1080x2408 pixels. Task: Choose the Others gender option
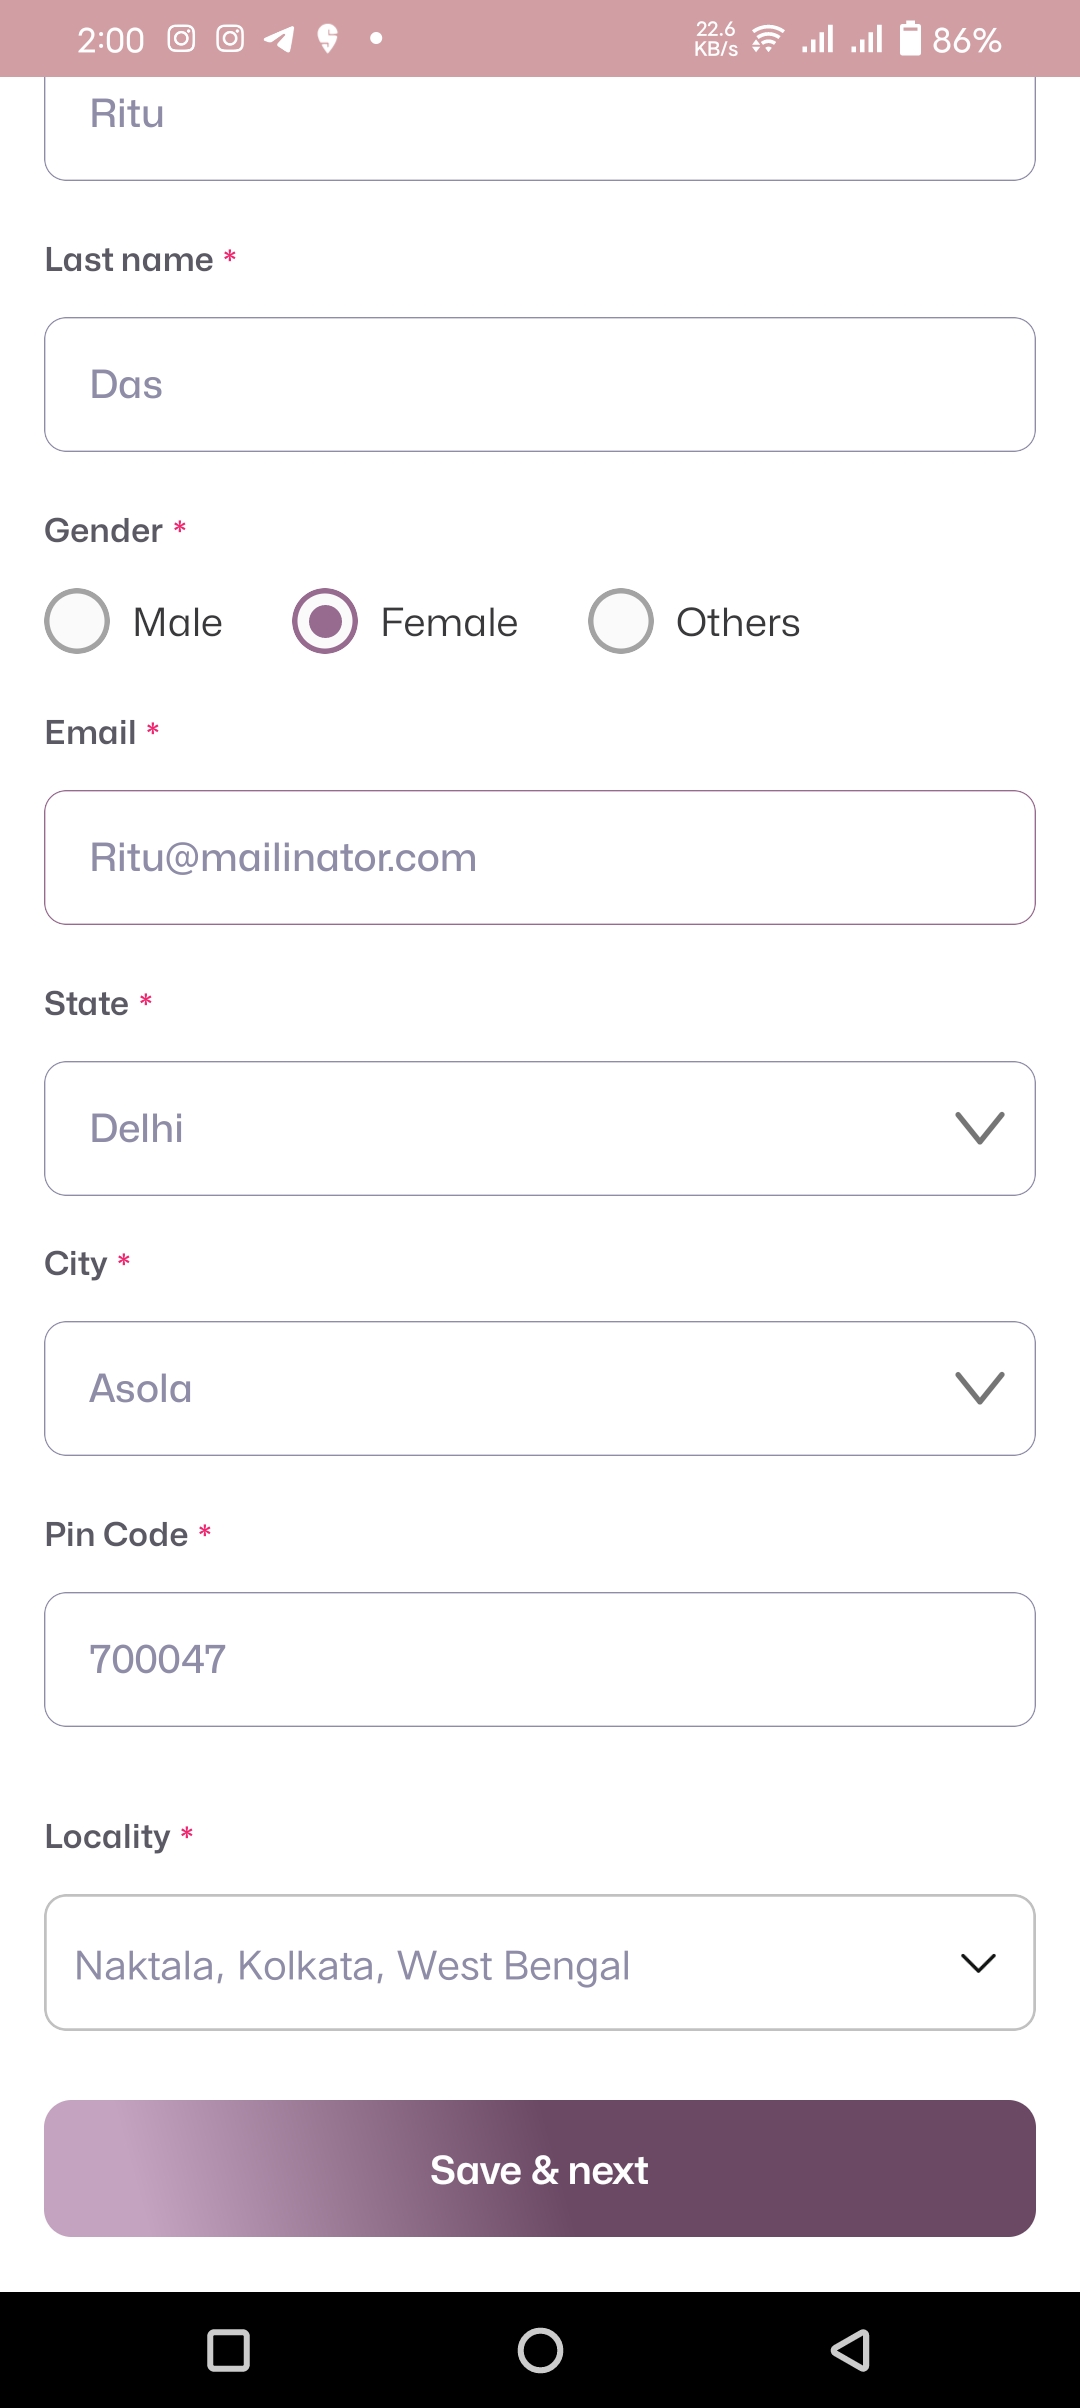point(621,622)
